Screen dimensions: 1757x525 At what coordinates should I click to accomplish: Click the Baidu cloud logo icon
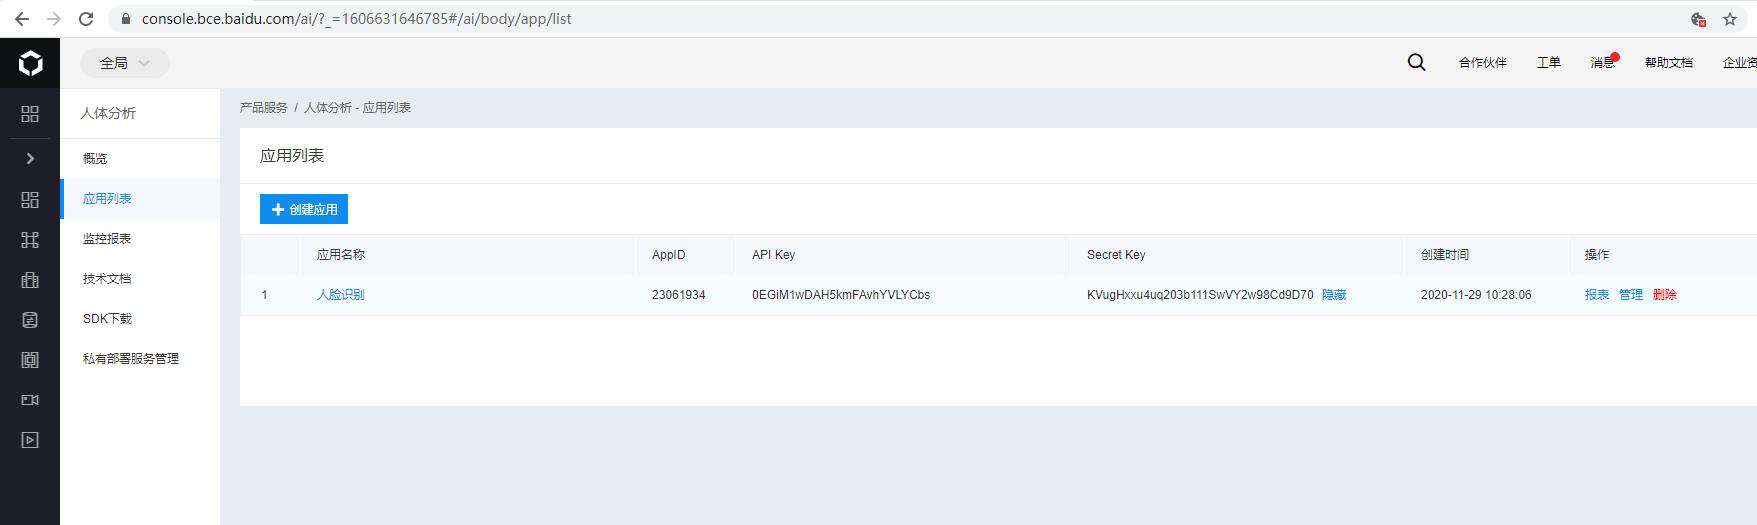tap(30, 64)
